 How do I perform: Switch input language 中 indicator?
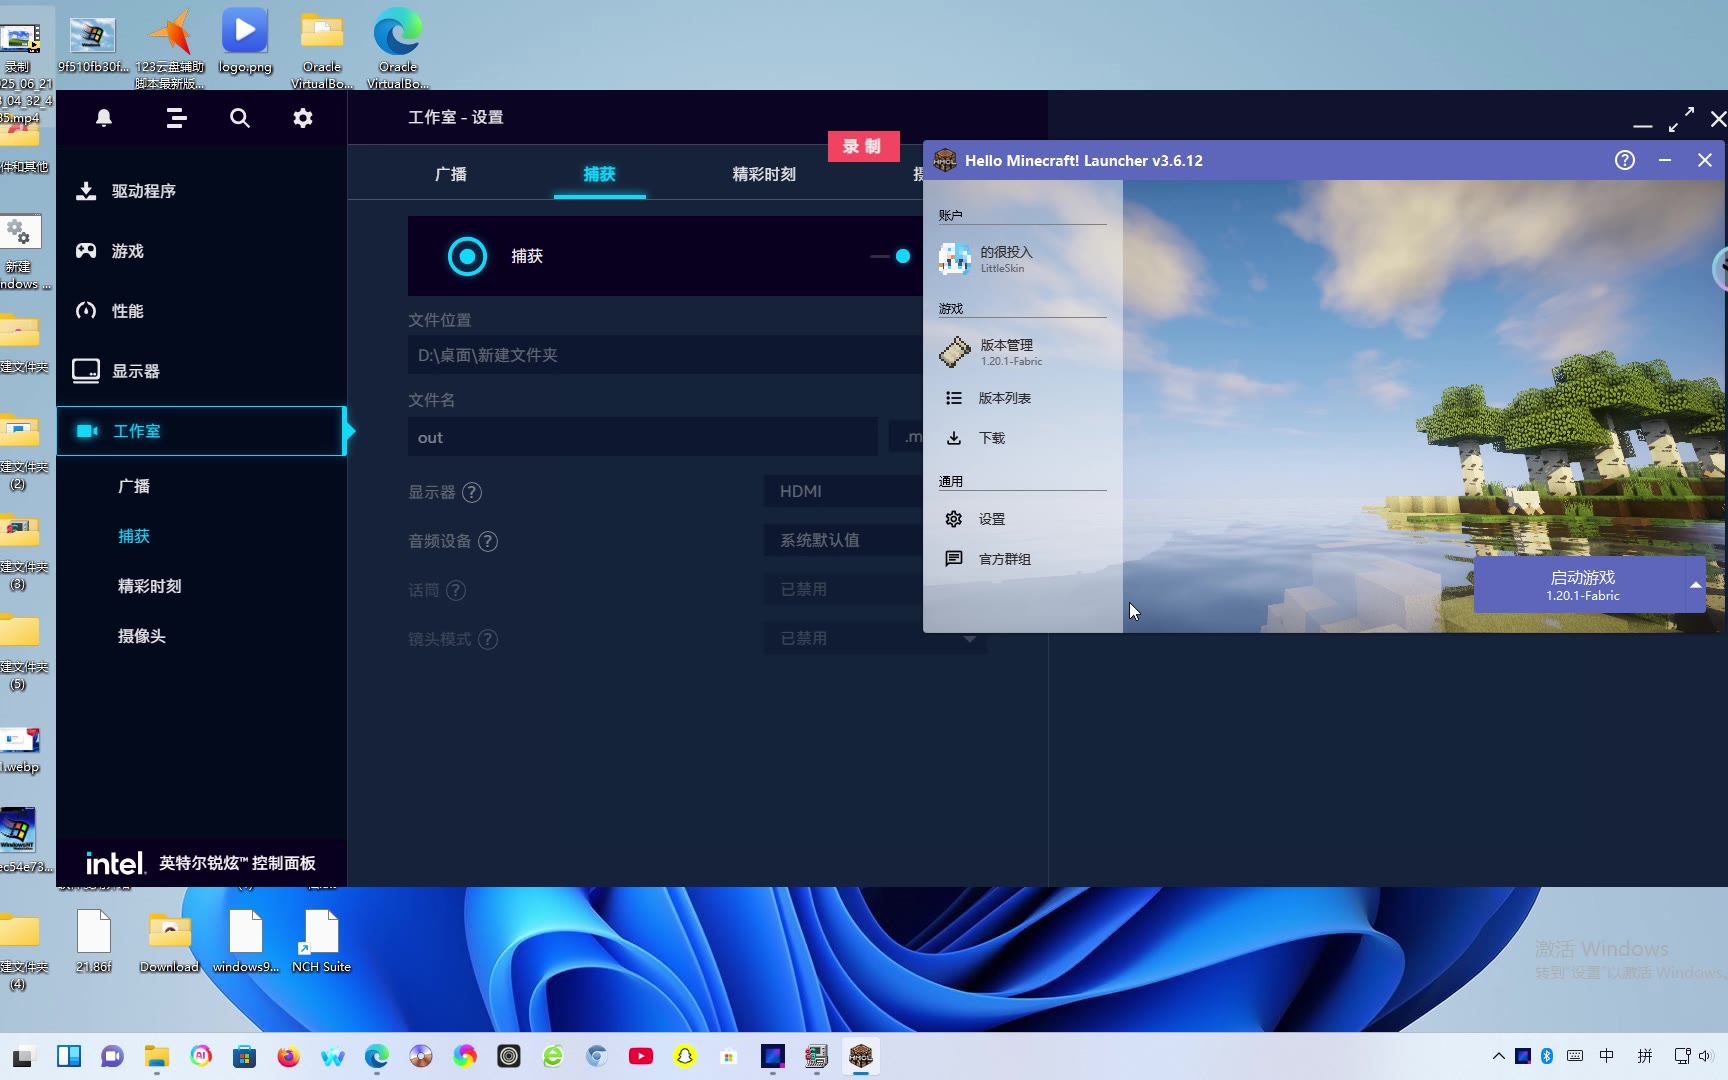(1607, 1056)
